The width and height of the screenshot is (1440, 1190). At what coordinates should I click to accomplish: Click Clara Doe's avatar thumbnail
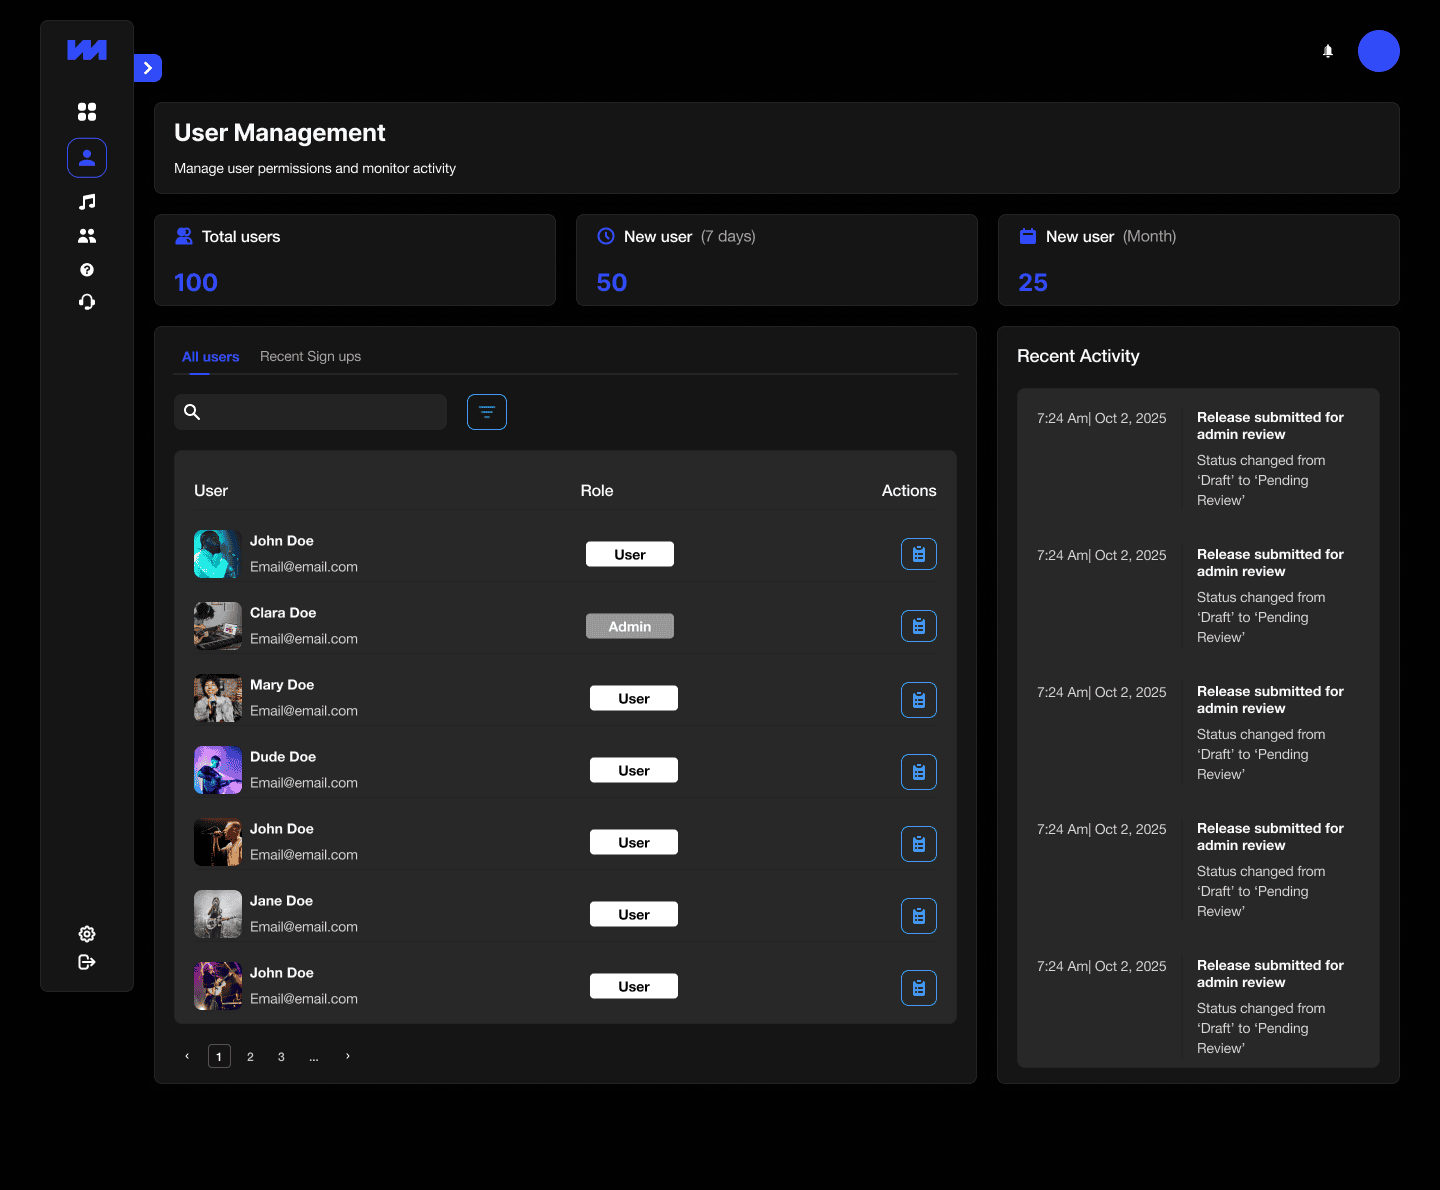(218, 626)
